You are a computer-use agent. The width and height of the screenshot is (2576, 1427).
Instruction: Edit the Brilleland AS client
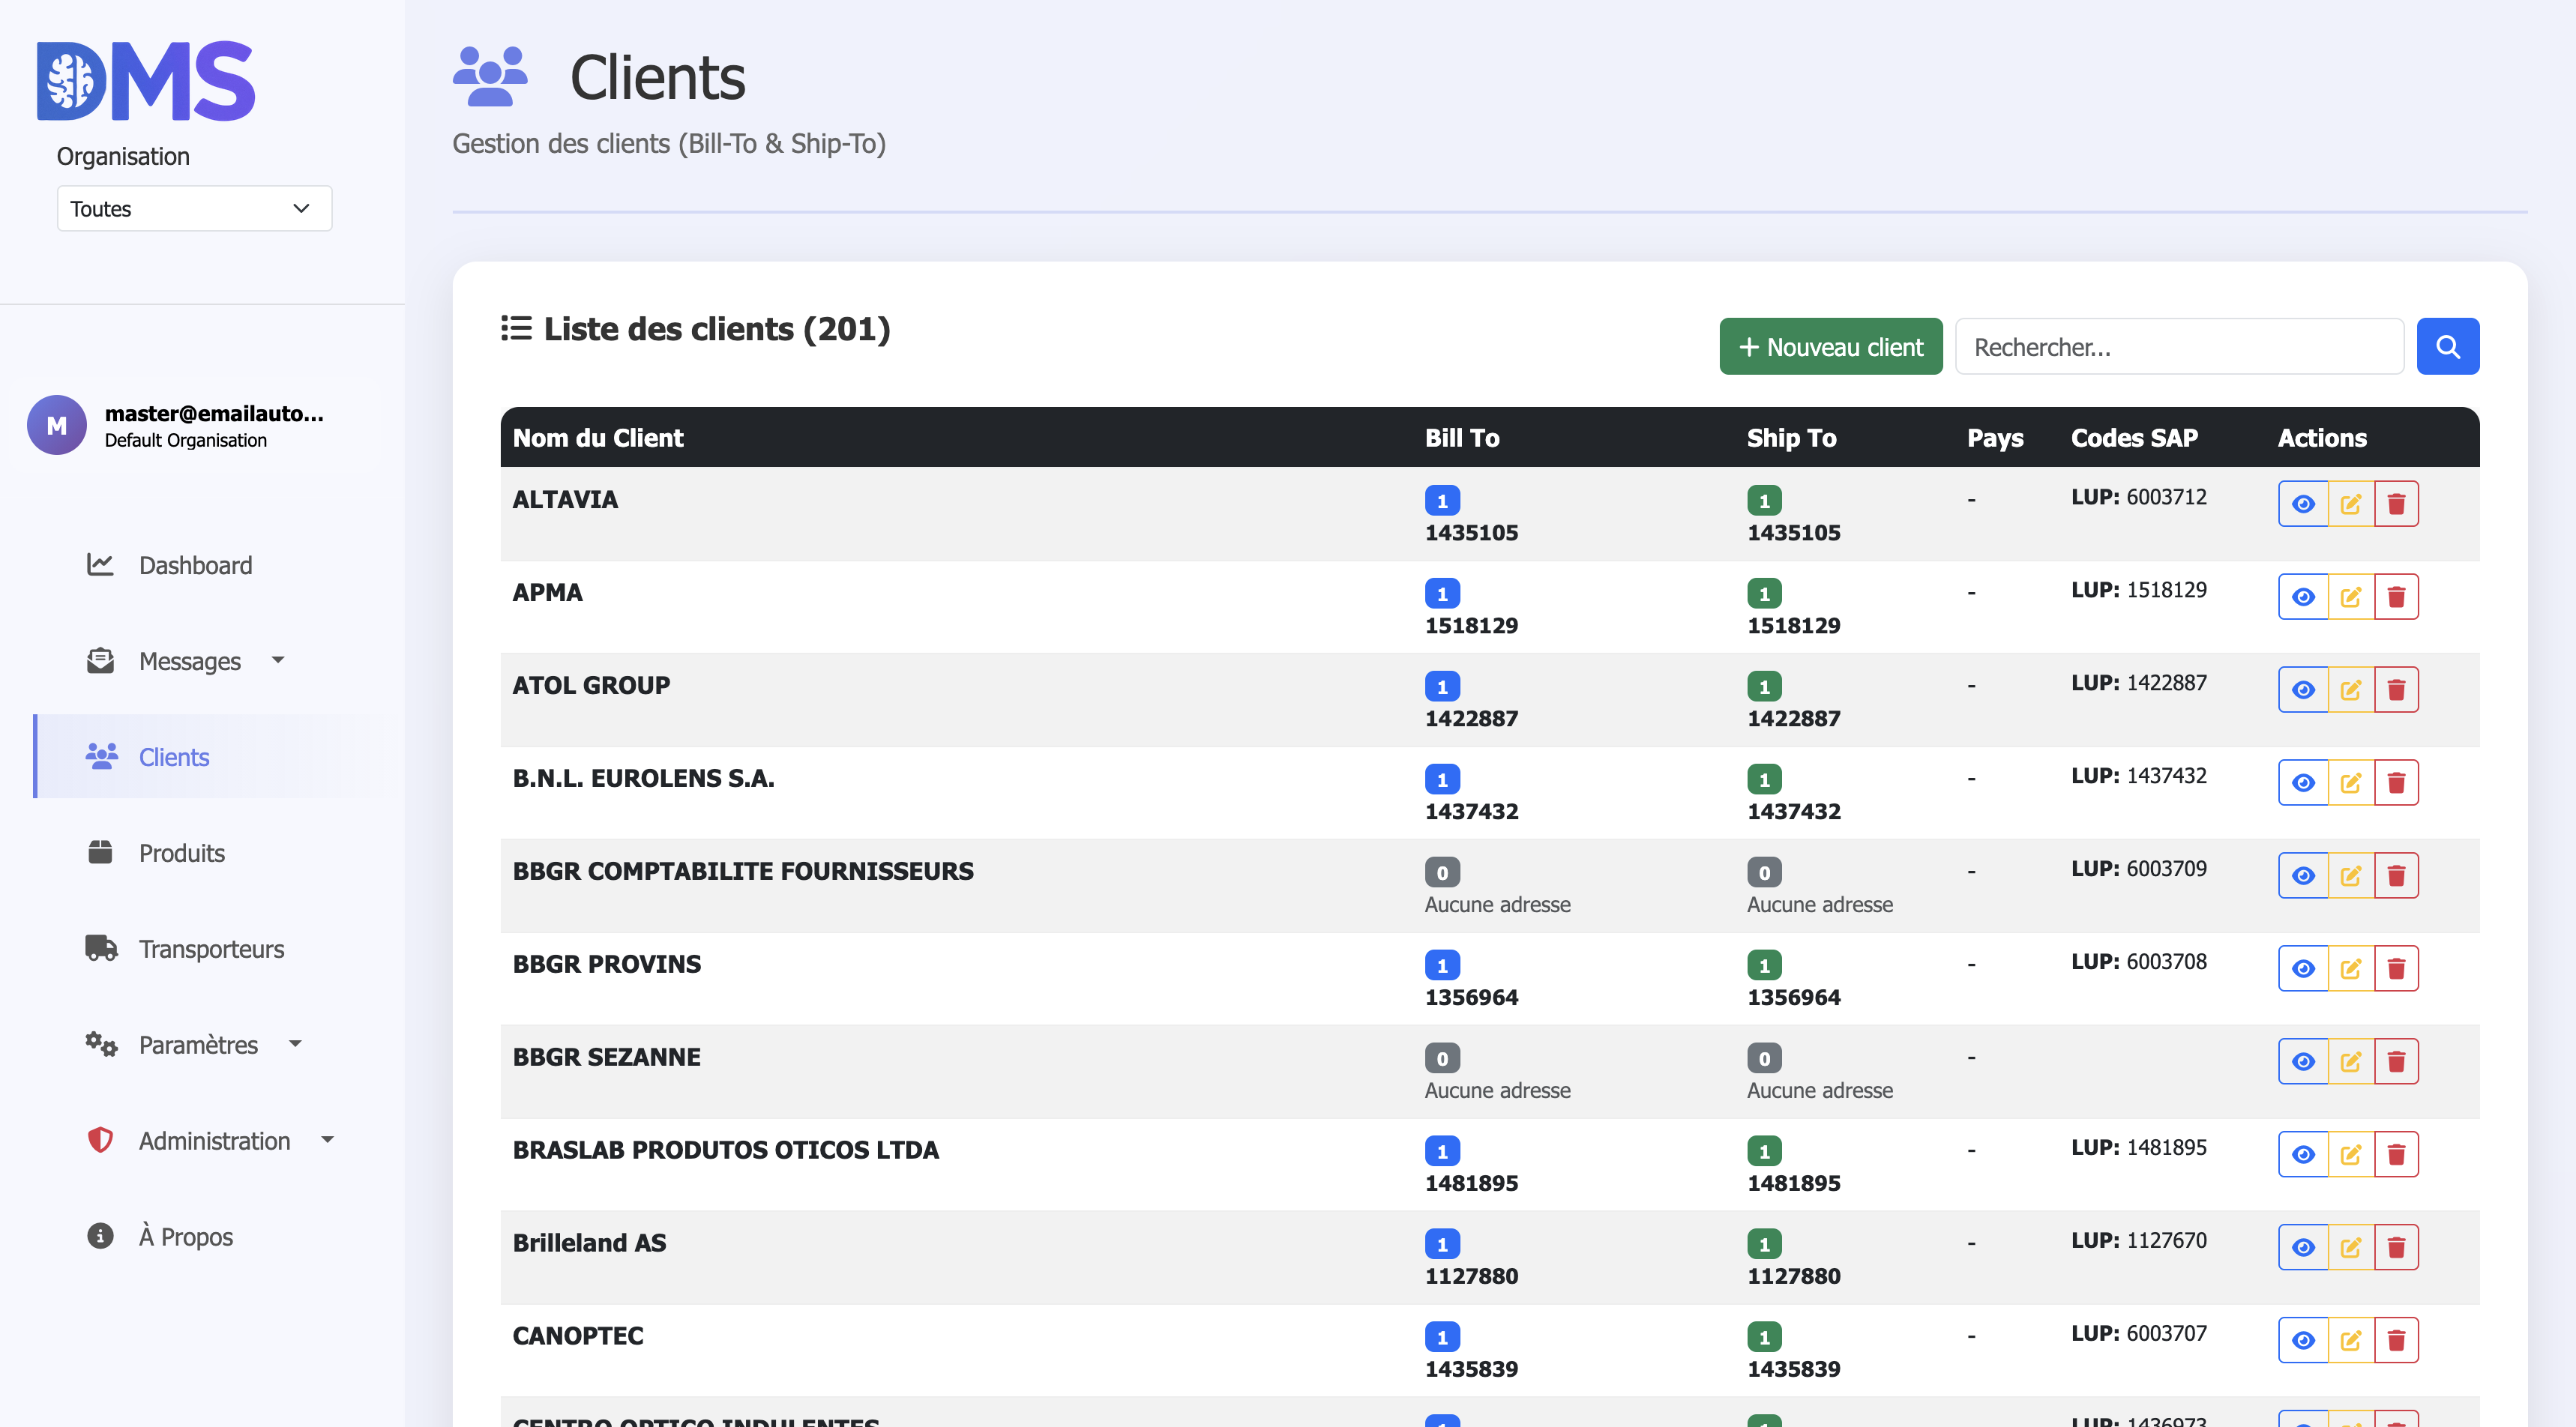pos(2350,1247)
